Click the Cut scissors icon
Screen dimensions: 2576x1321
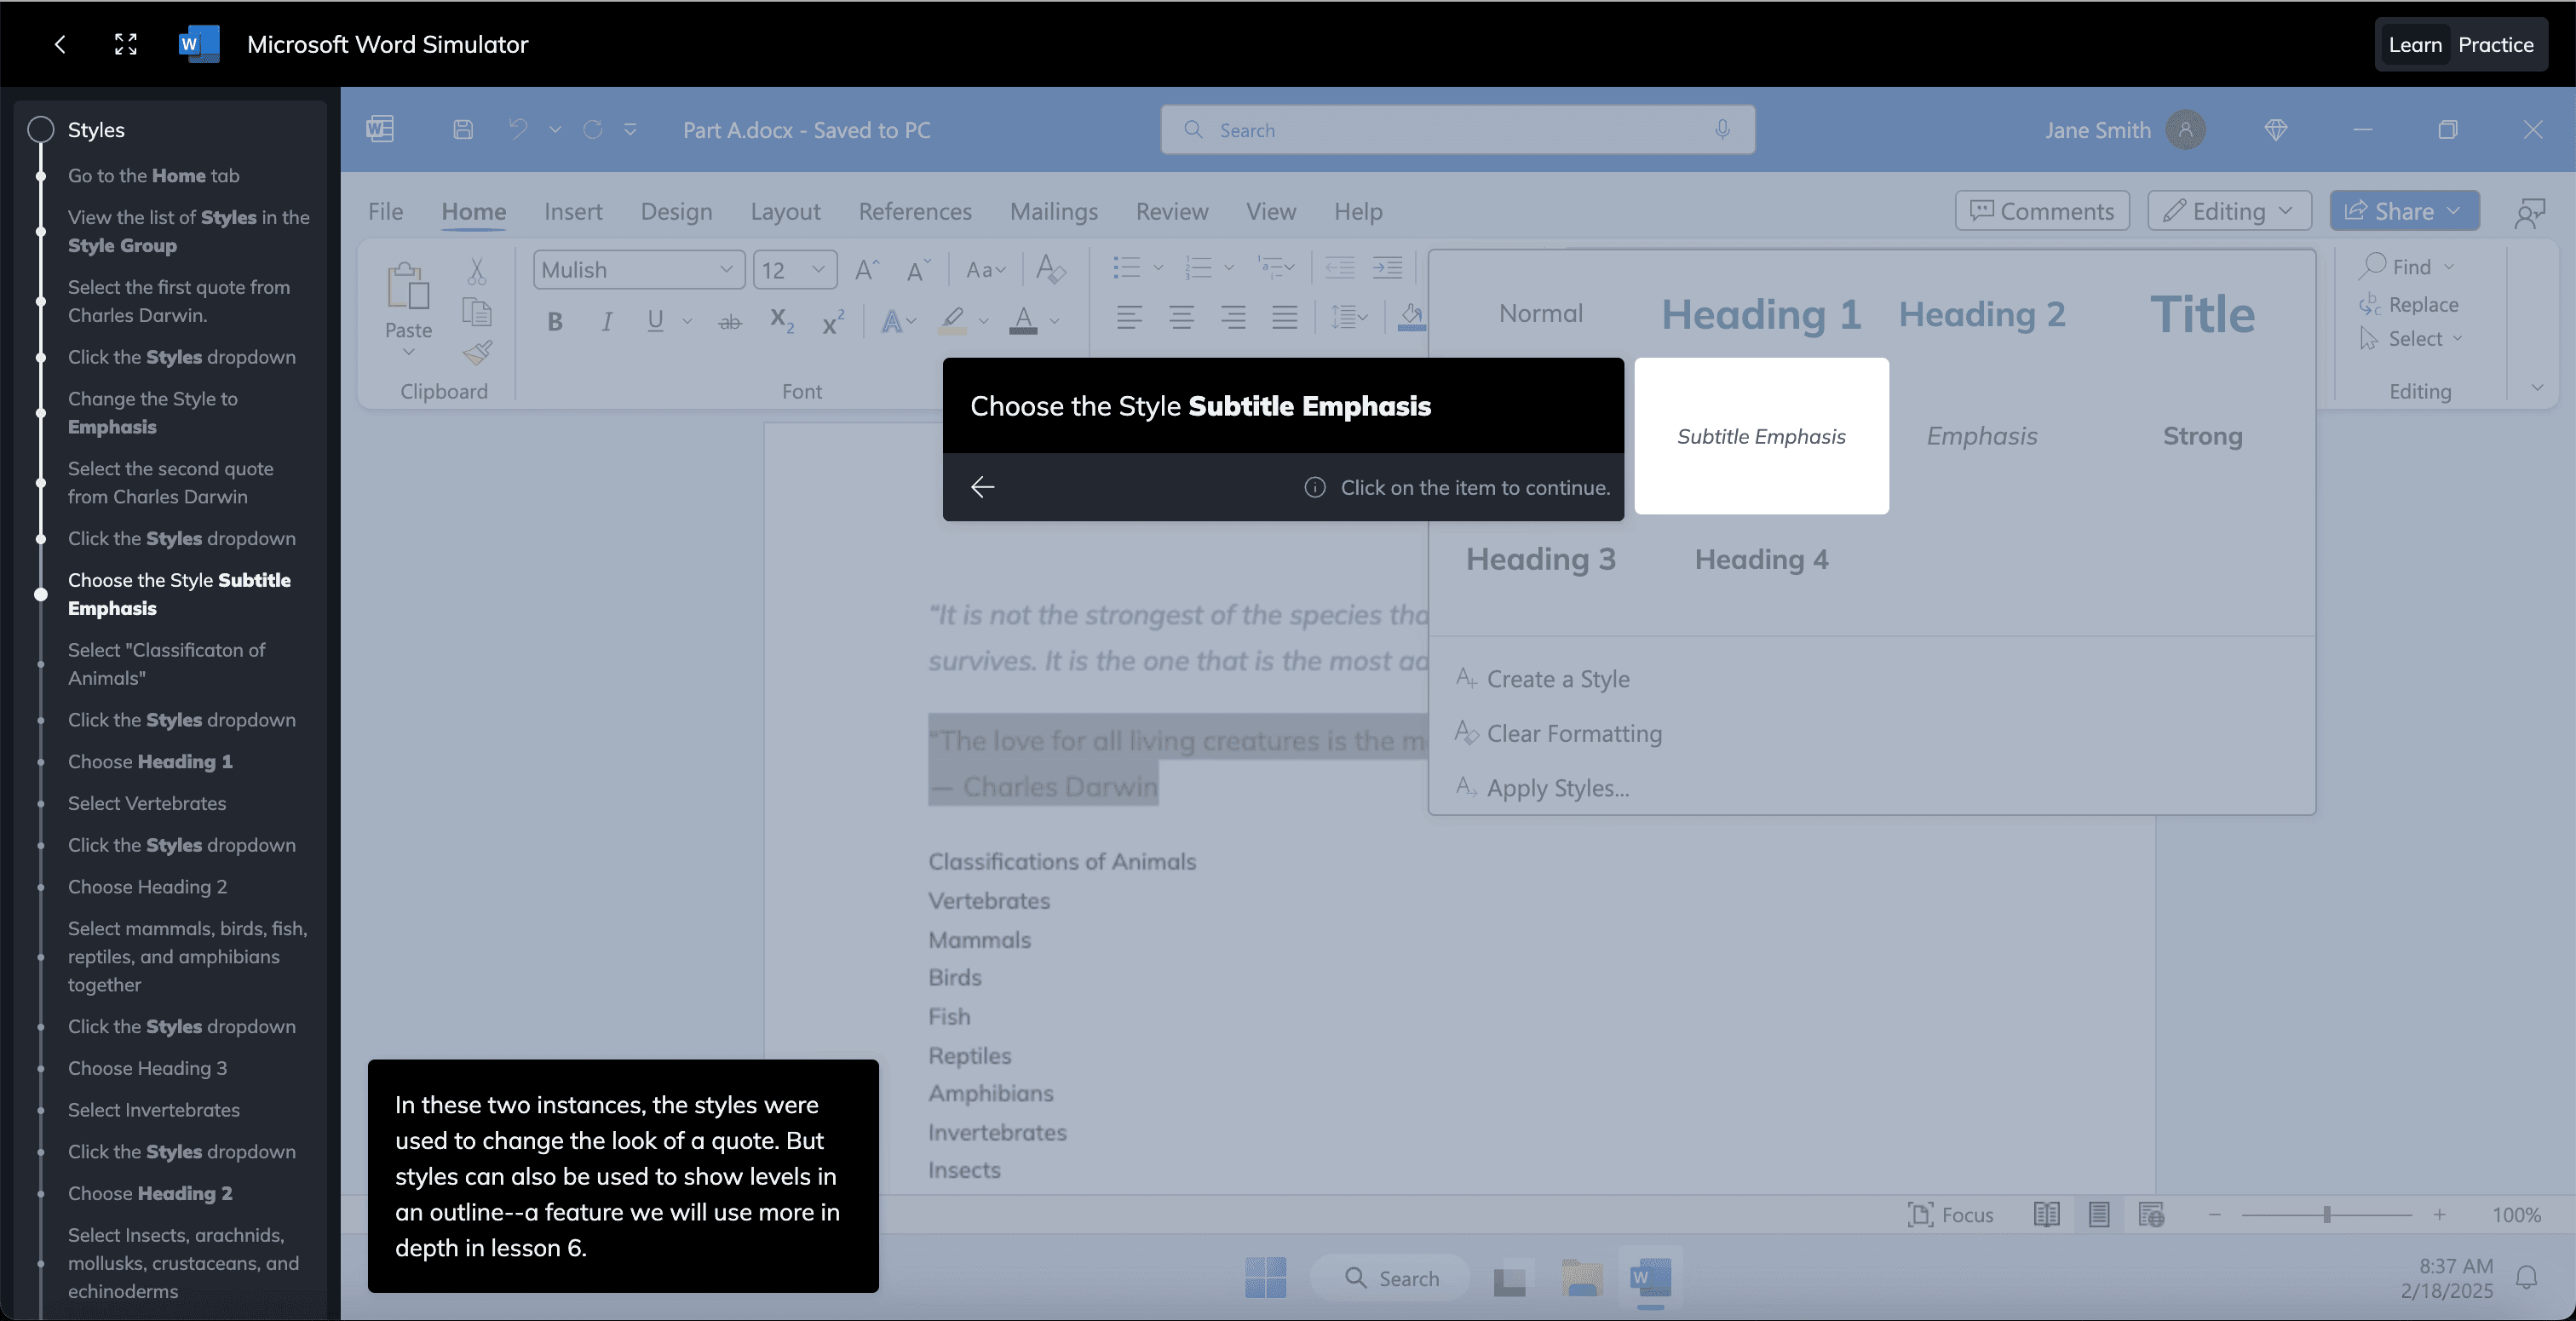(x=477, y=270)
